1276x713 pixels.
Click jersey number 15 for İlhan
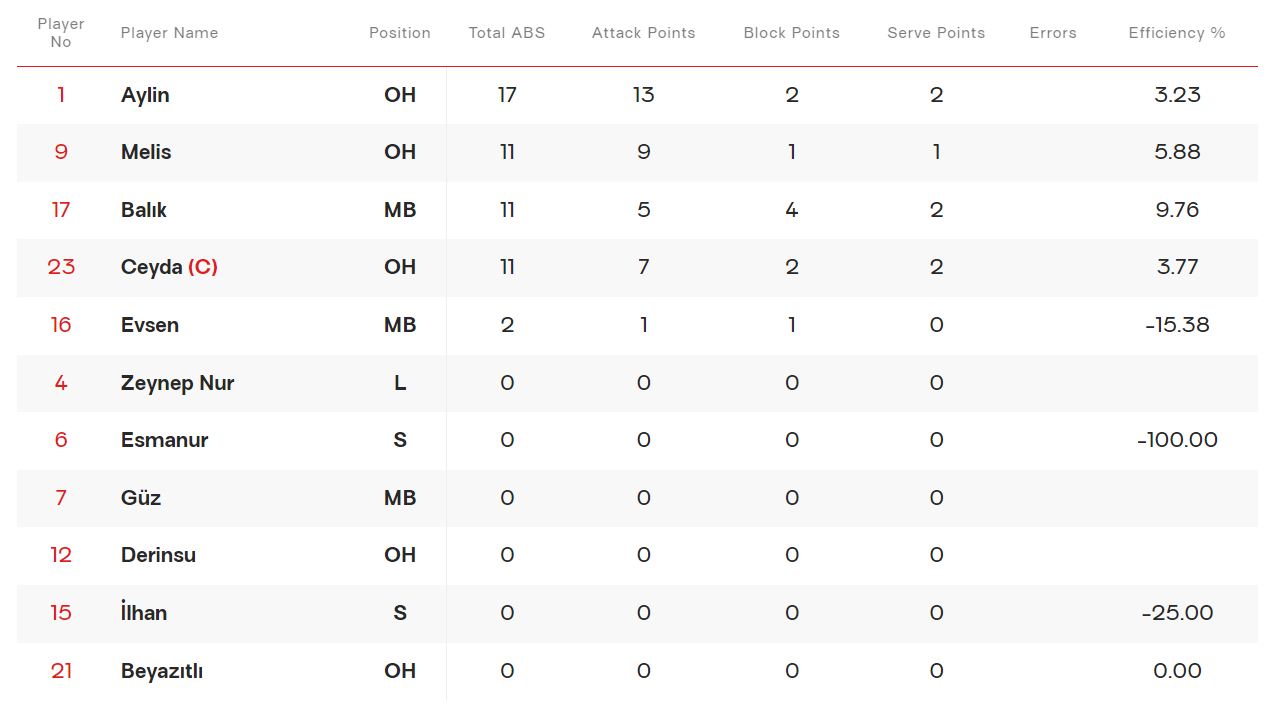(61, 613)
